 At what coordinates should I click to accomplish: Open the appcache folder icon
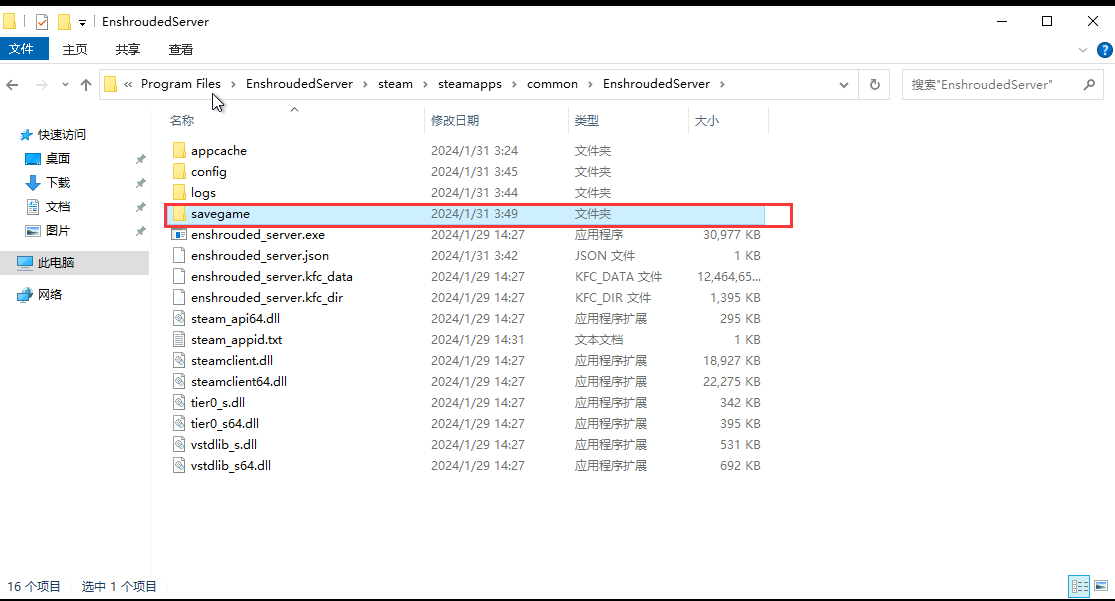coord(179,151)
